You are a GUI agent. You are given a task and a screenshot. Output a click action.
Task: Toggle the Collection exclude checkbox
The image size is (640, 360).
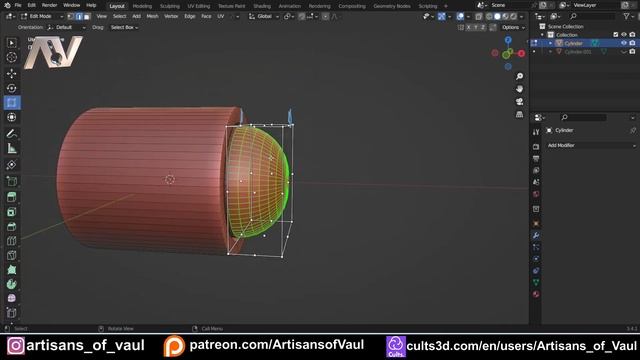[616, 35]
